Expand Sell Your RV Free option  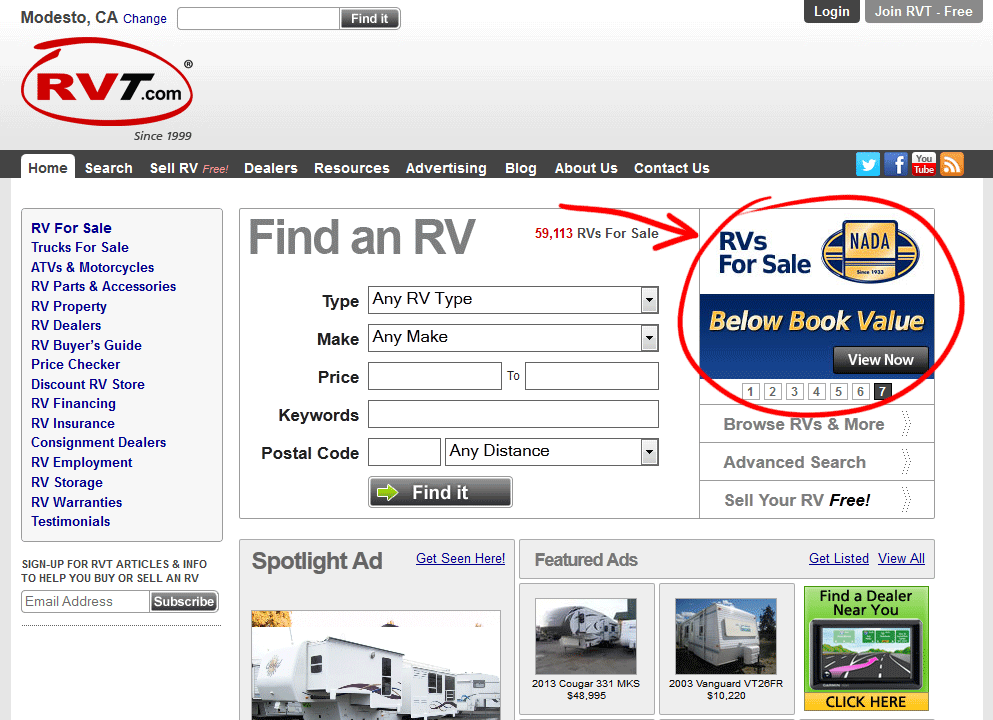[x=817, y=500]
